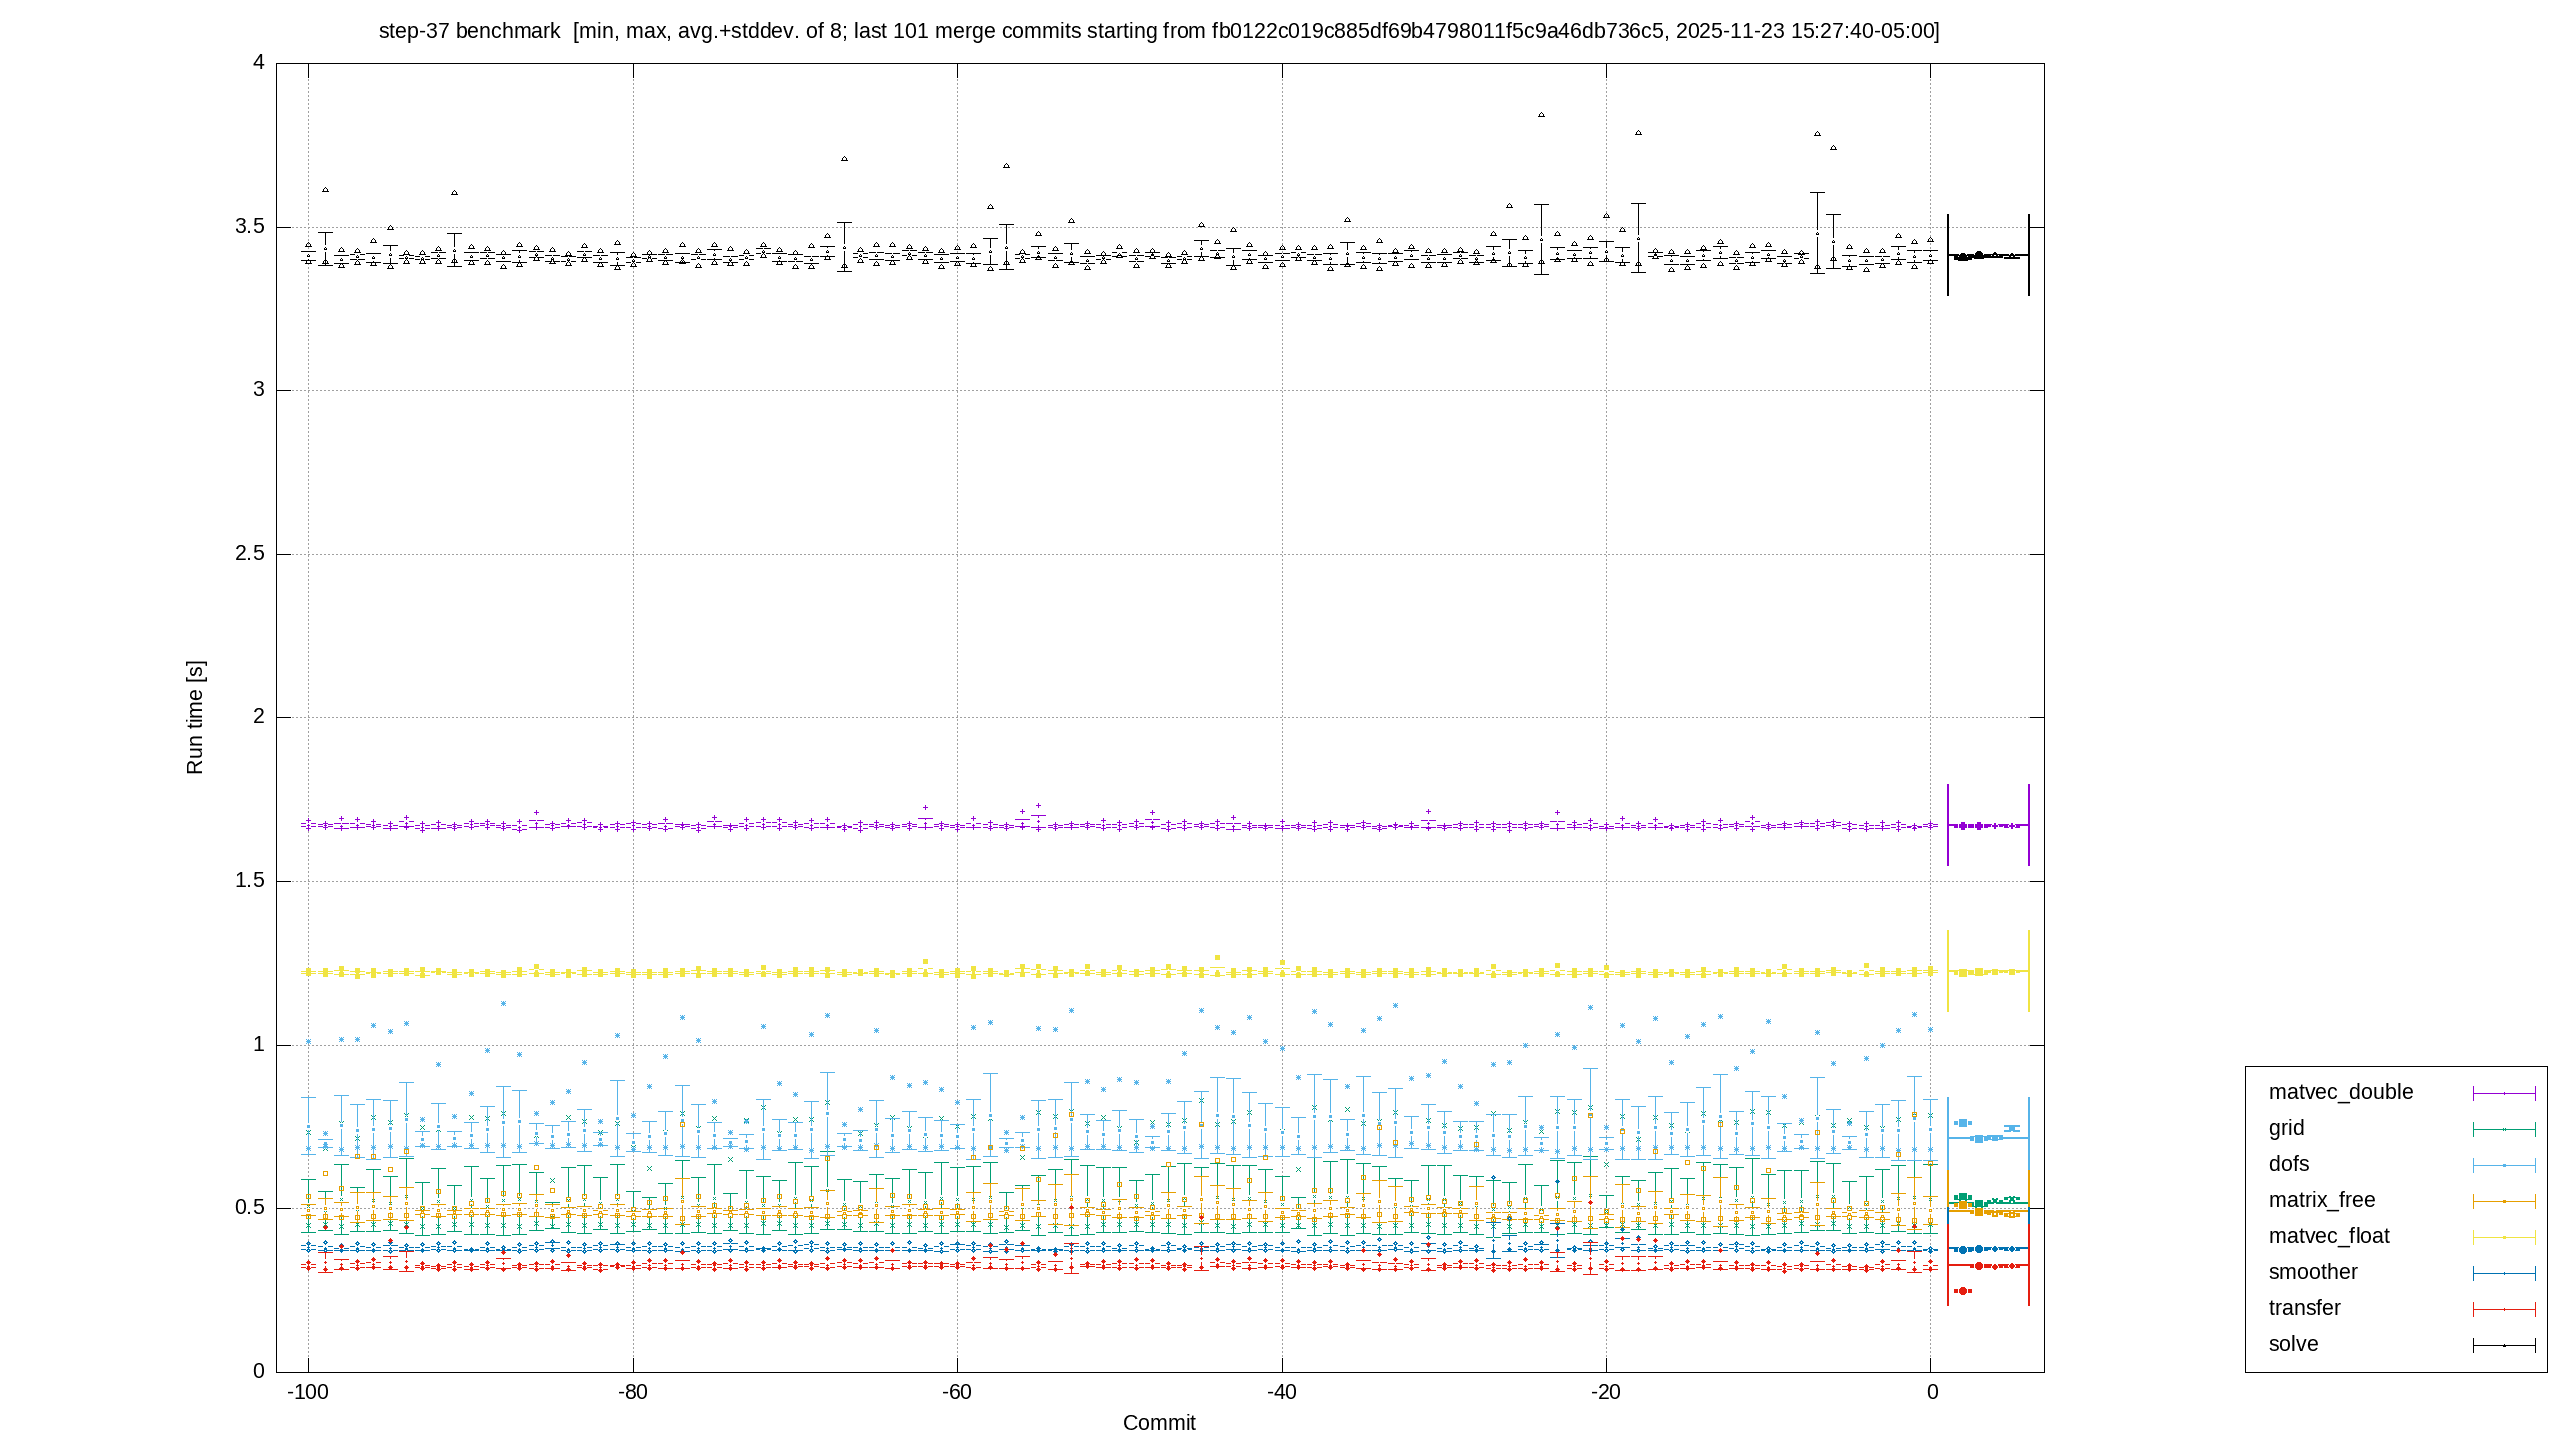Screen dimensions: 2560x1440
Task: Click the smoother legend label
Action: point(2313,1272)
